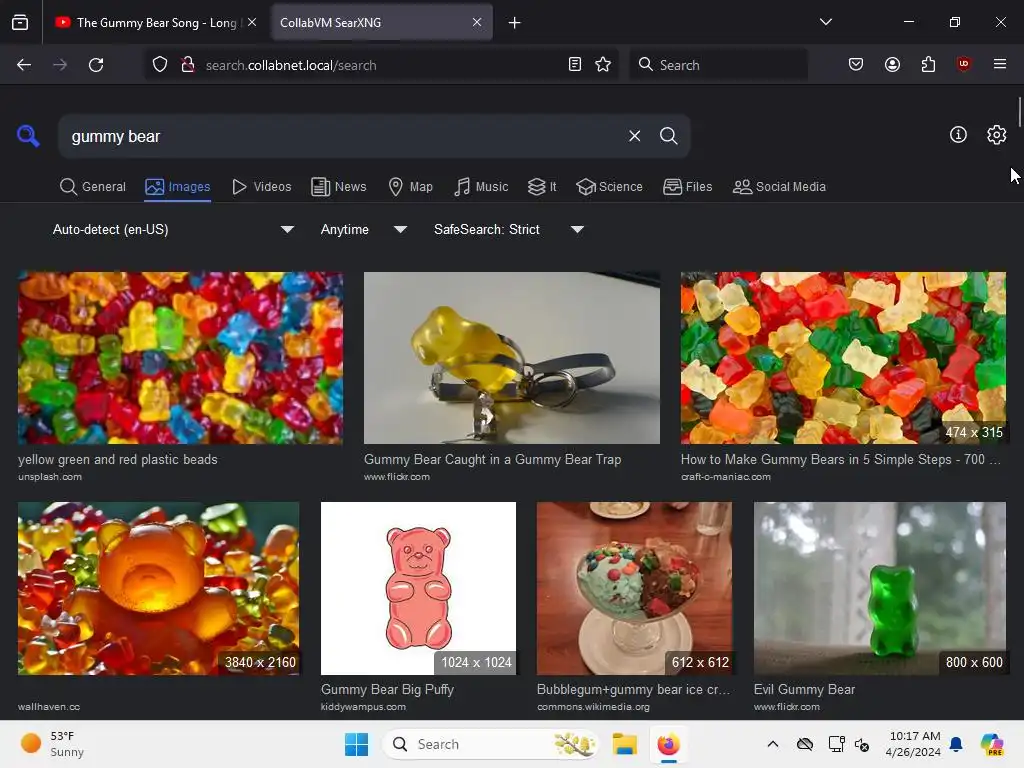Open the colorful gummy bears unsplash thumbnail
1024x768 pixels.
pyautogui.click(x=180, y=358)
